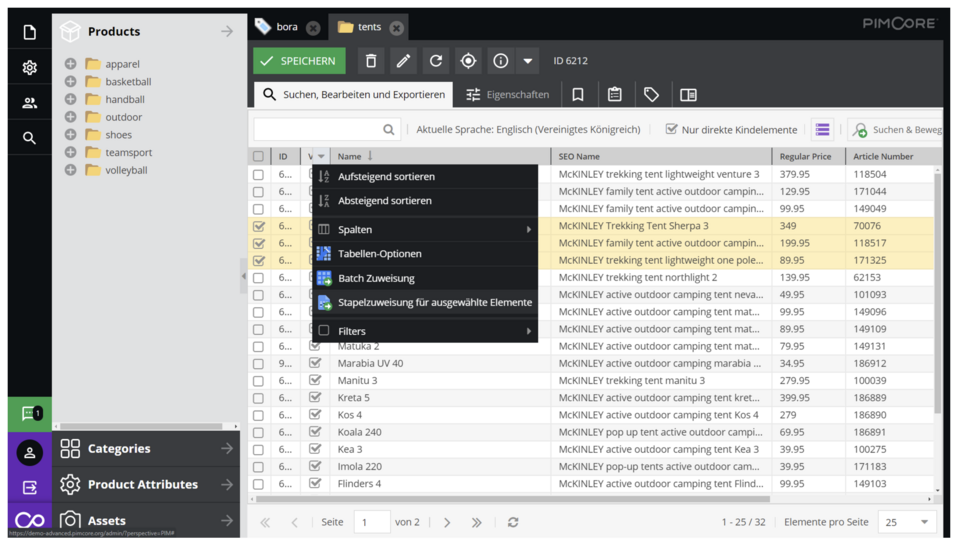
Task: Close the tents tab
Action: 397,28
